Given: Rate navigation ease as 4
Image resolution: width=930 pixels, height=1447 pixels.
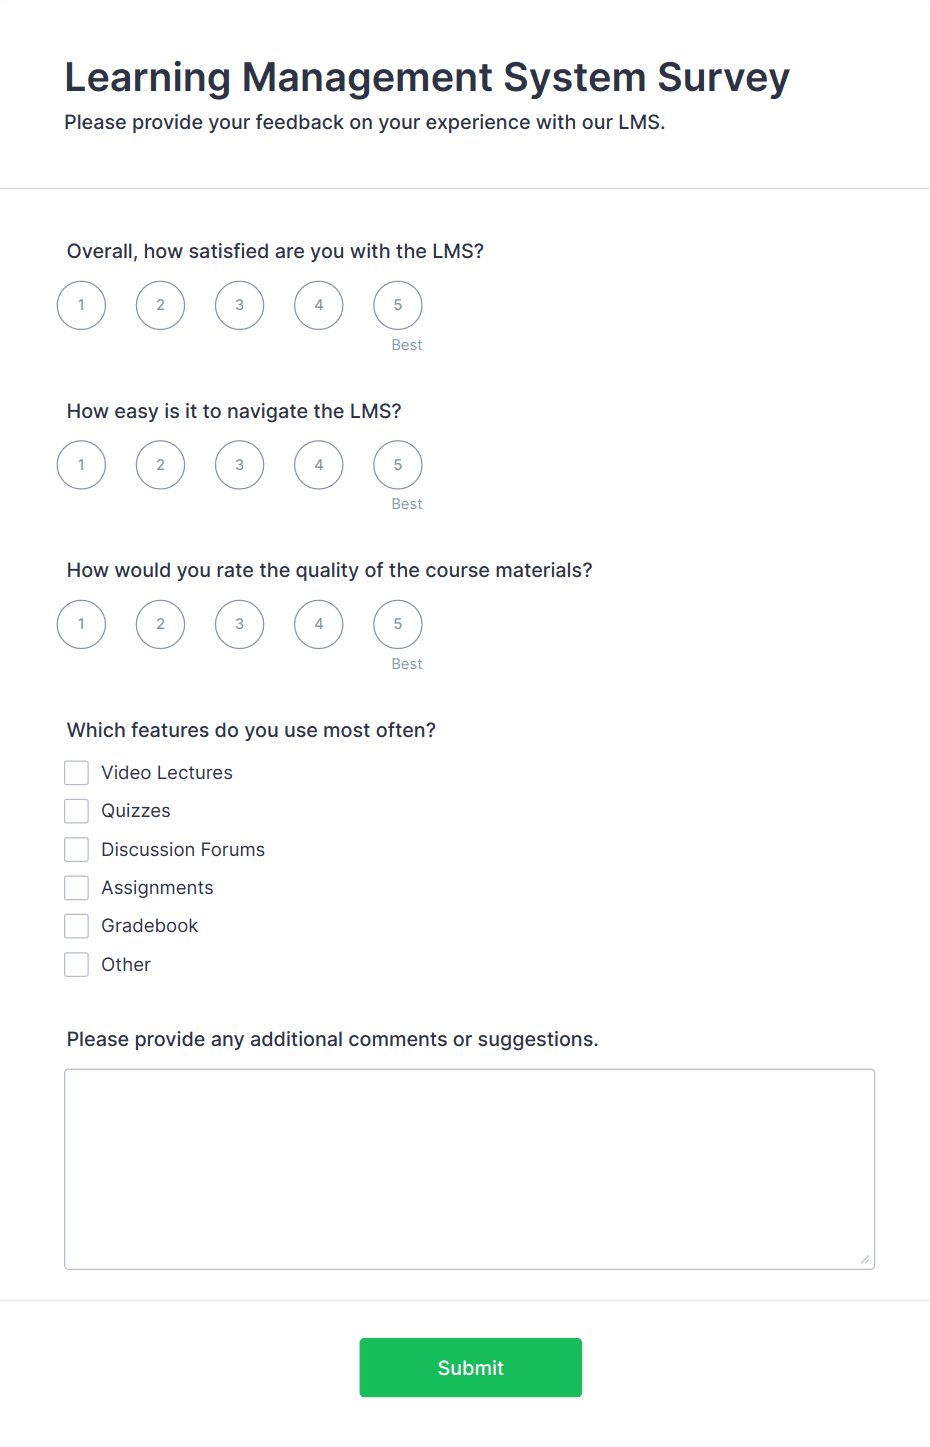Looking at the screenshot, I should point(318,464).
